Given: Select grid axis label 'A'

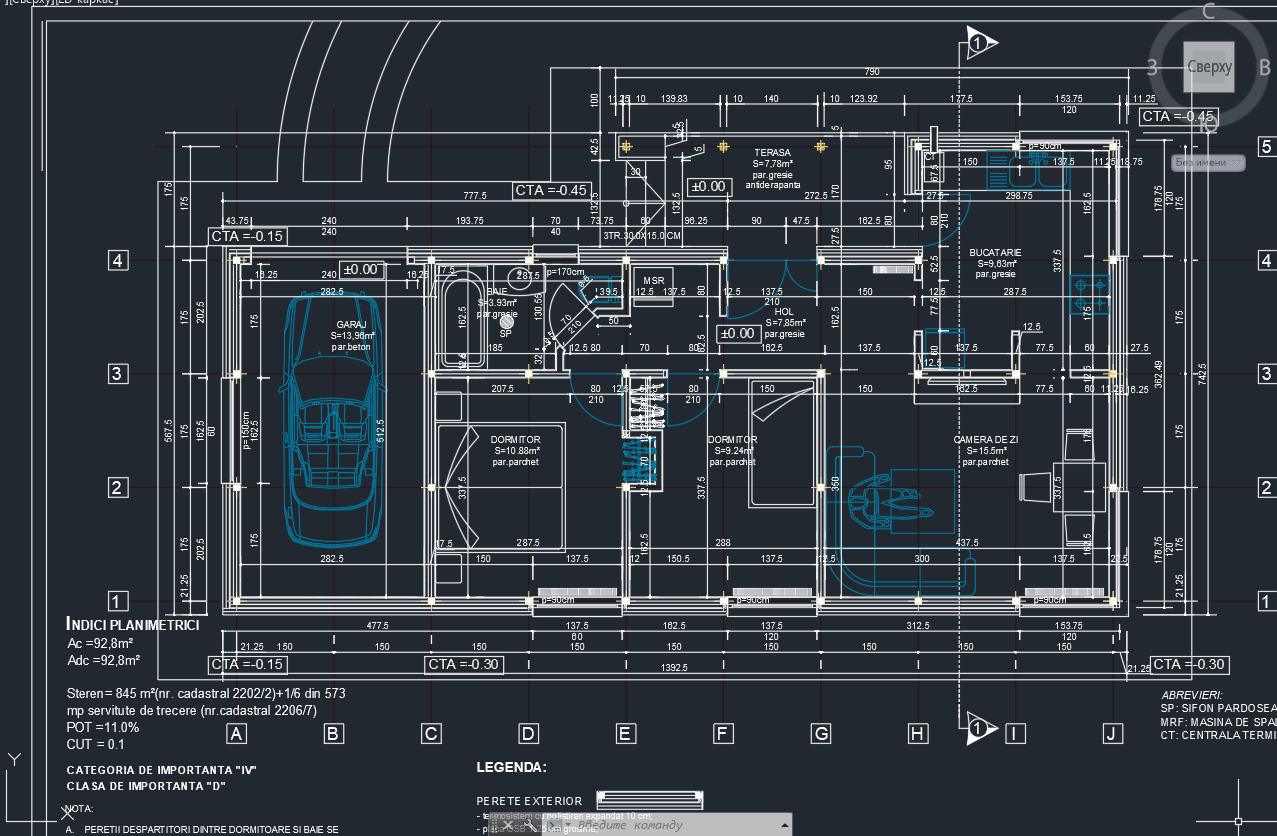Looking at the screenshot, I should (x=236, y=734).
